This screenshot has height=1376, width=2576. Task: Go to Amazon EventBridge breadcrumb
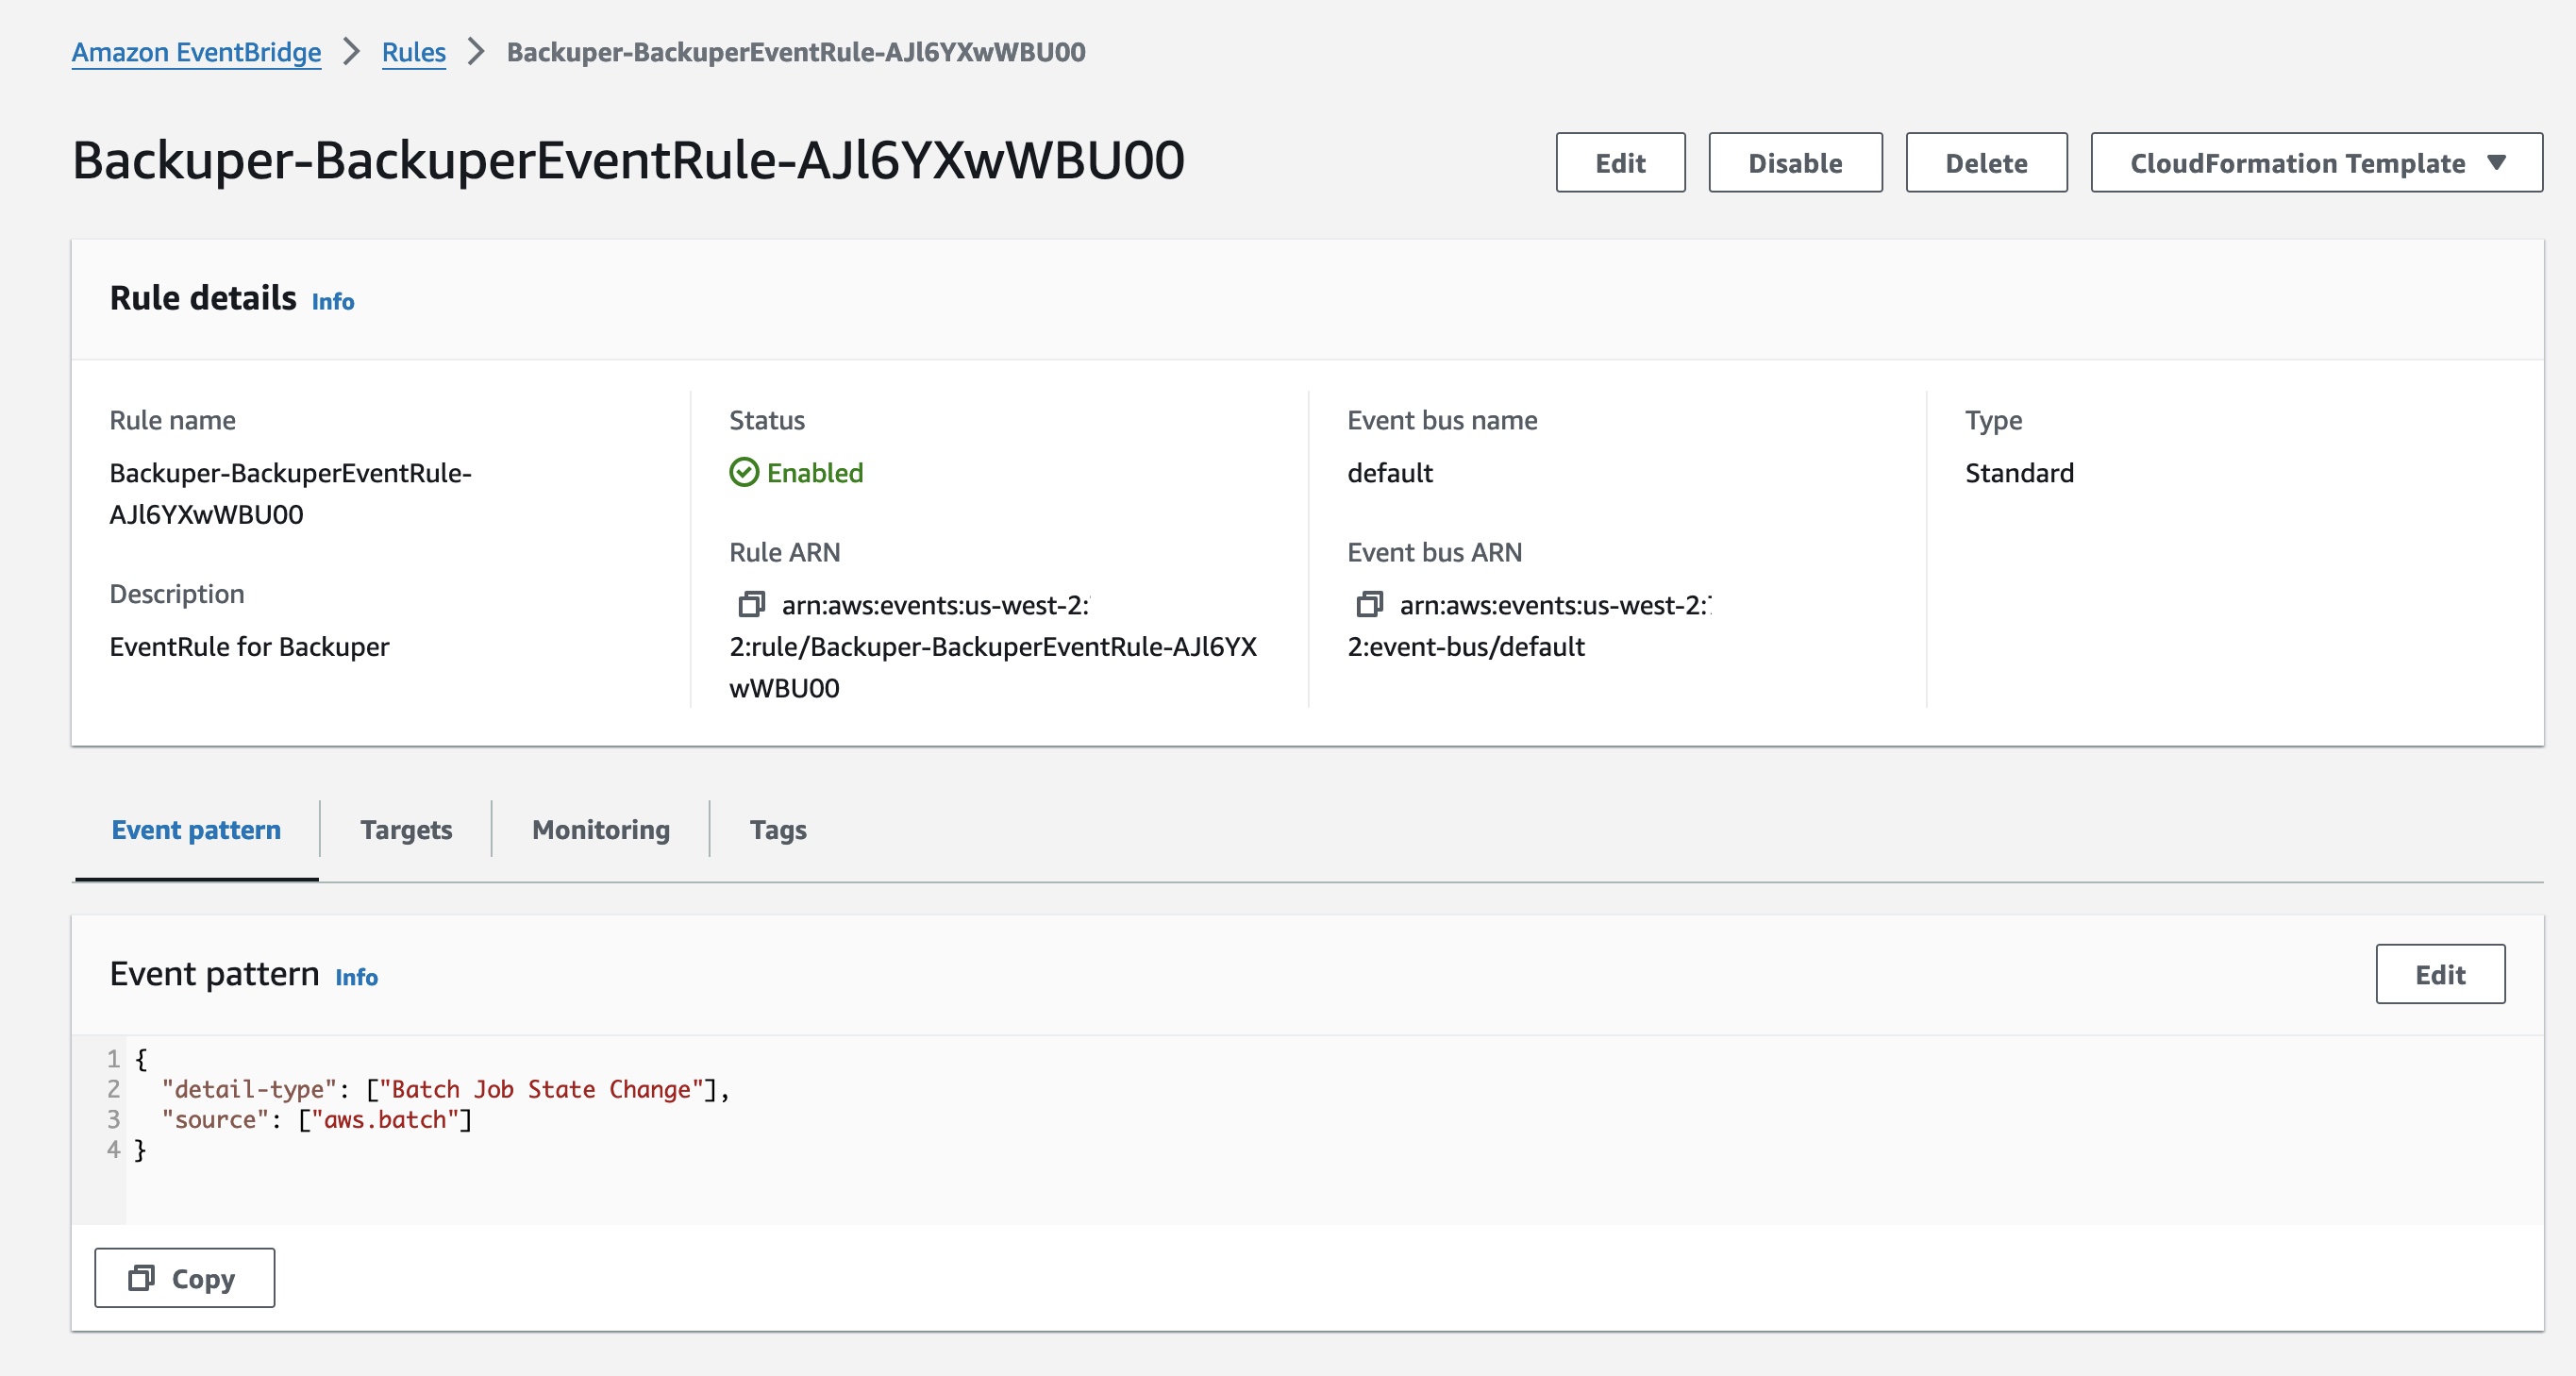click(x=196, y=52)
